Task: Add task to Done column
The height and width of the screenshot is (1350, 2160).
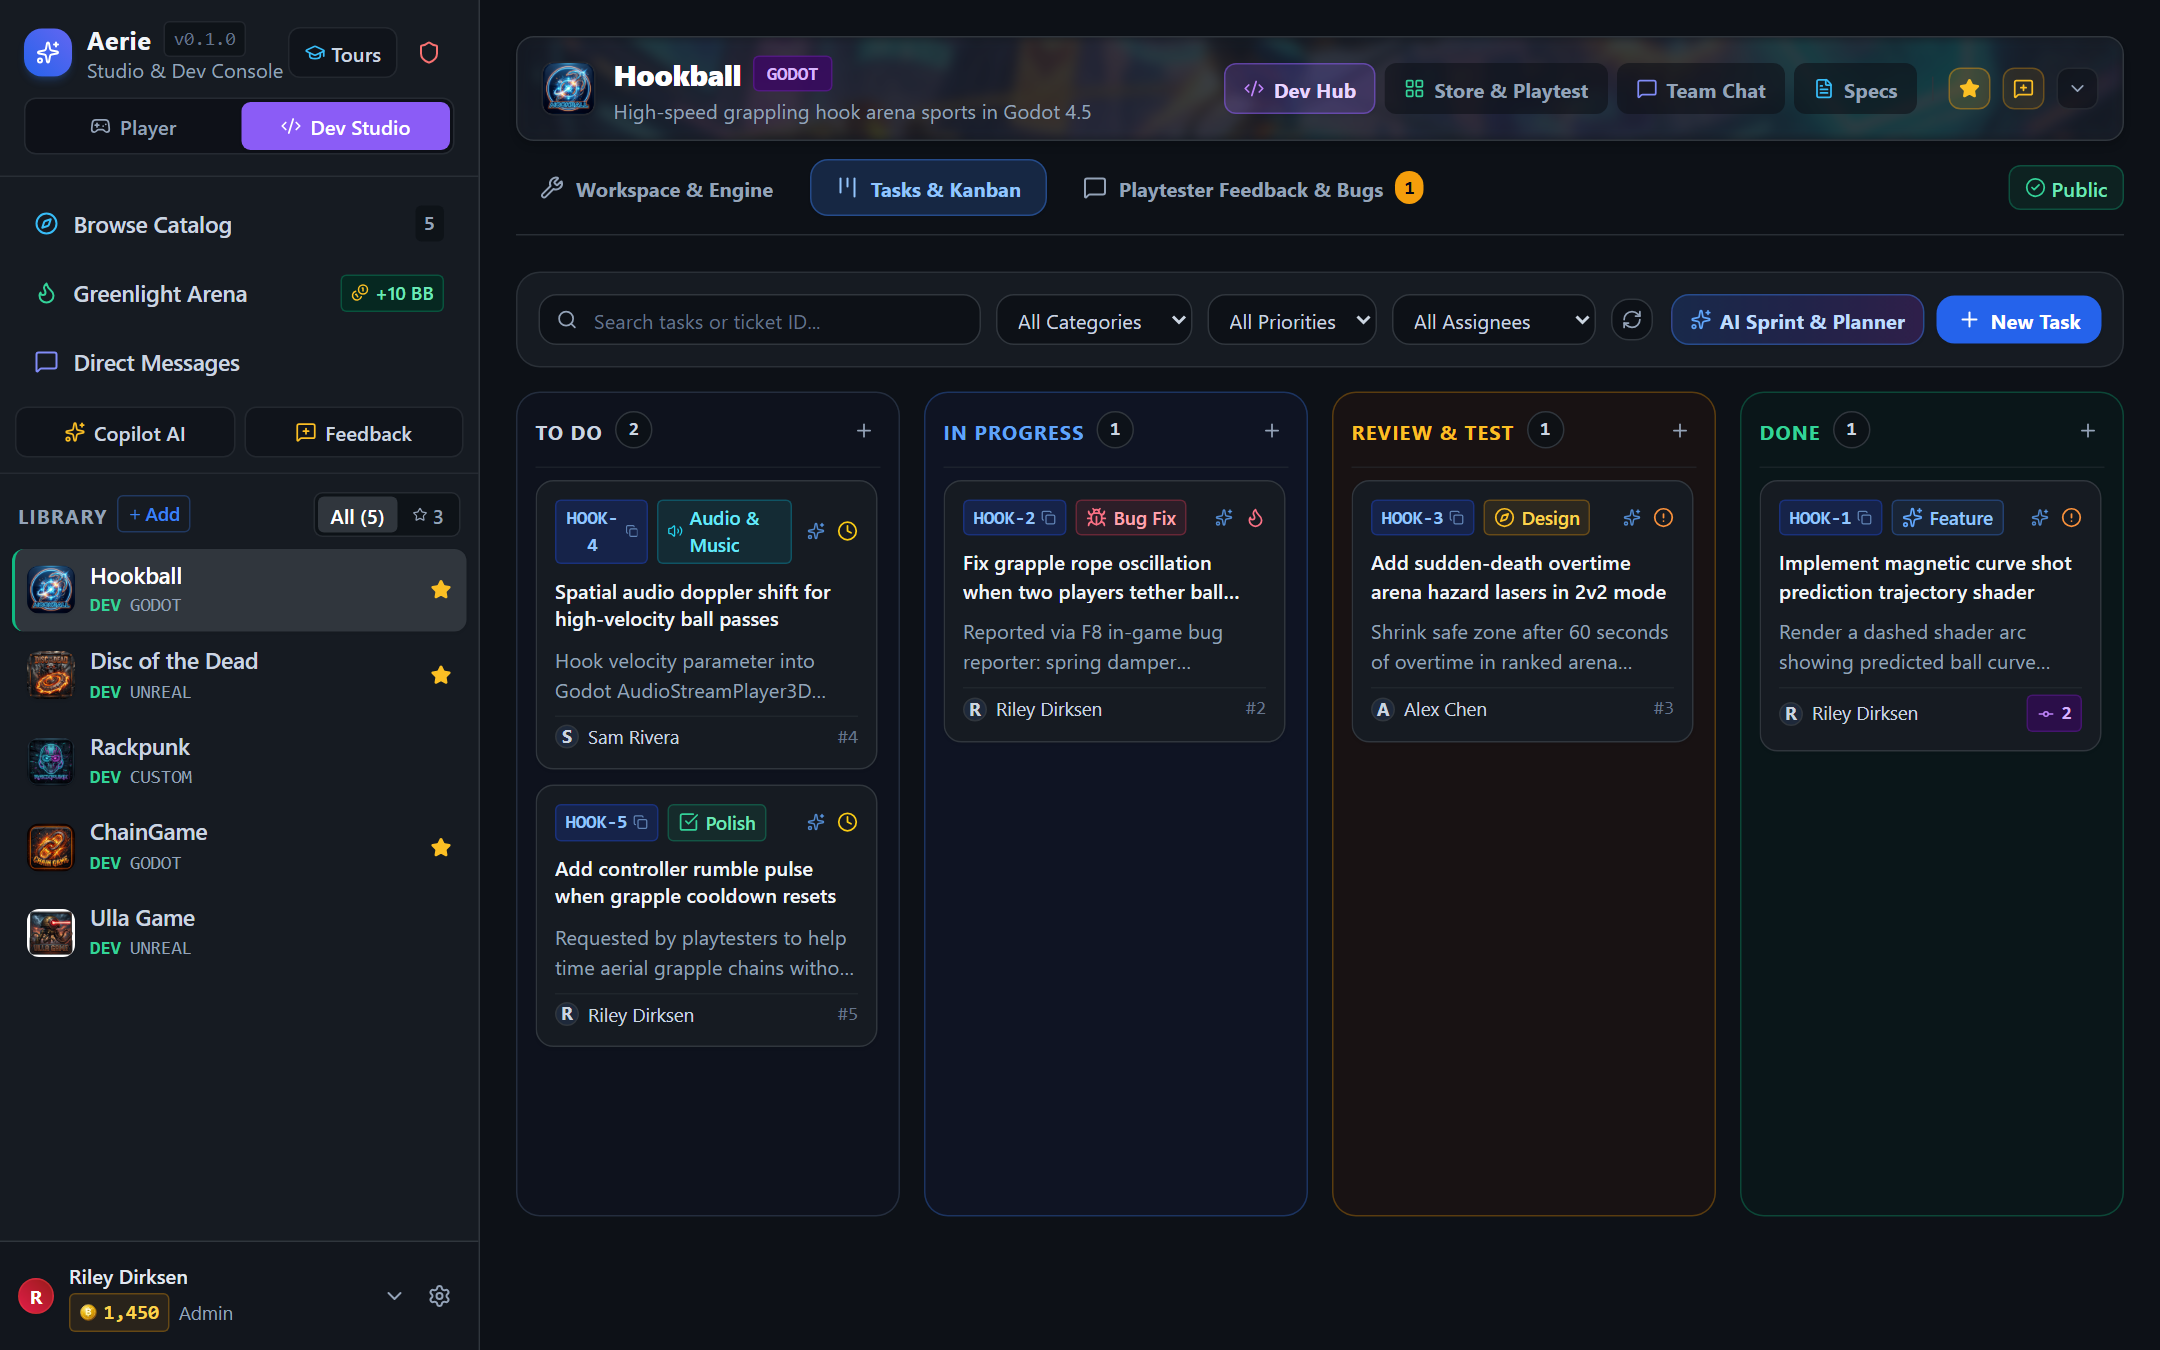Action: coord(2088,431)
